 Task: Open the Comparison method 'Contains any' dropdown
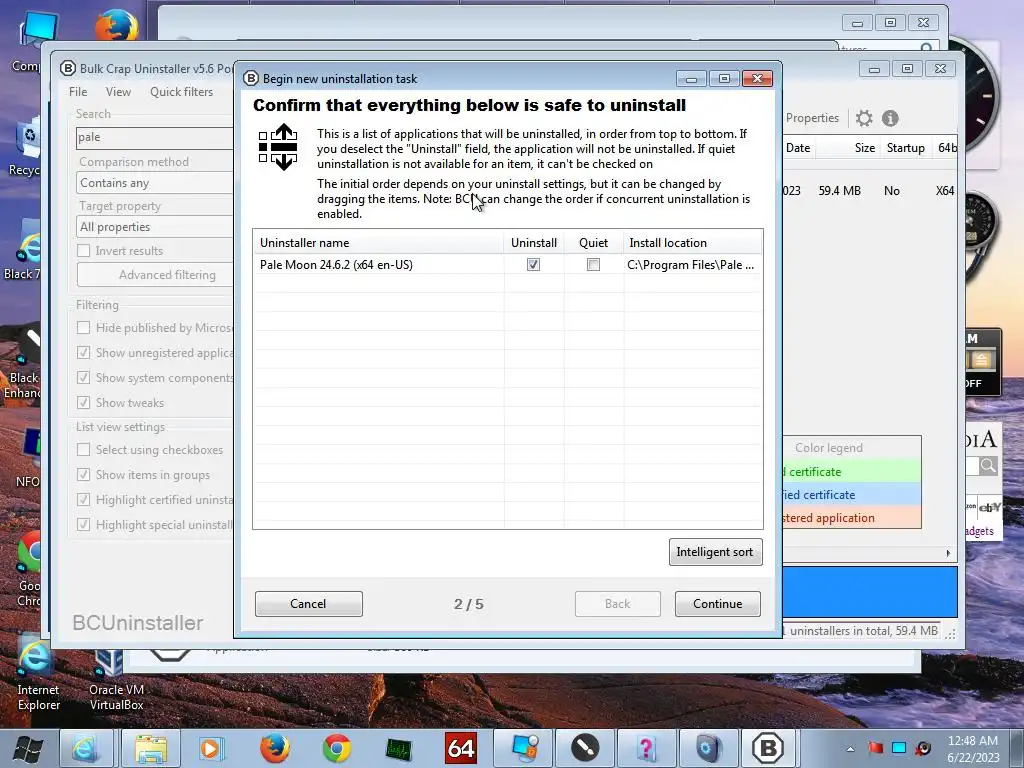155,183
